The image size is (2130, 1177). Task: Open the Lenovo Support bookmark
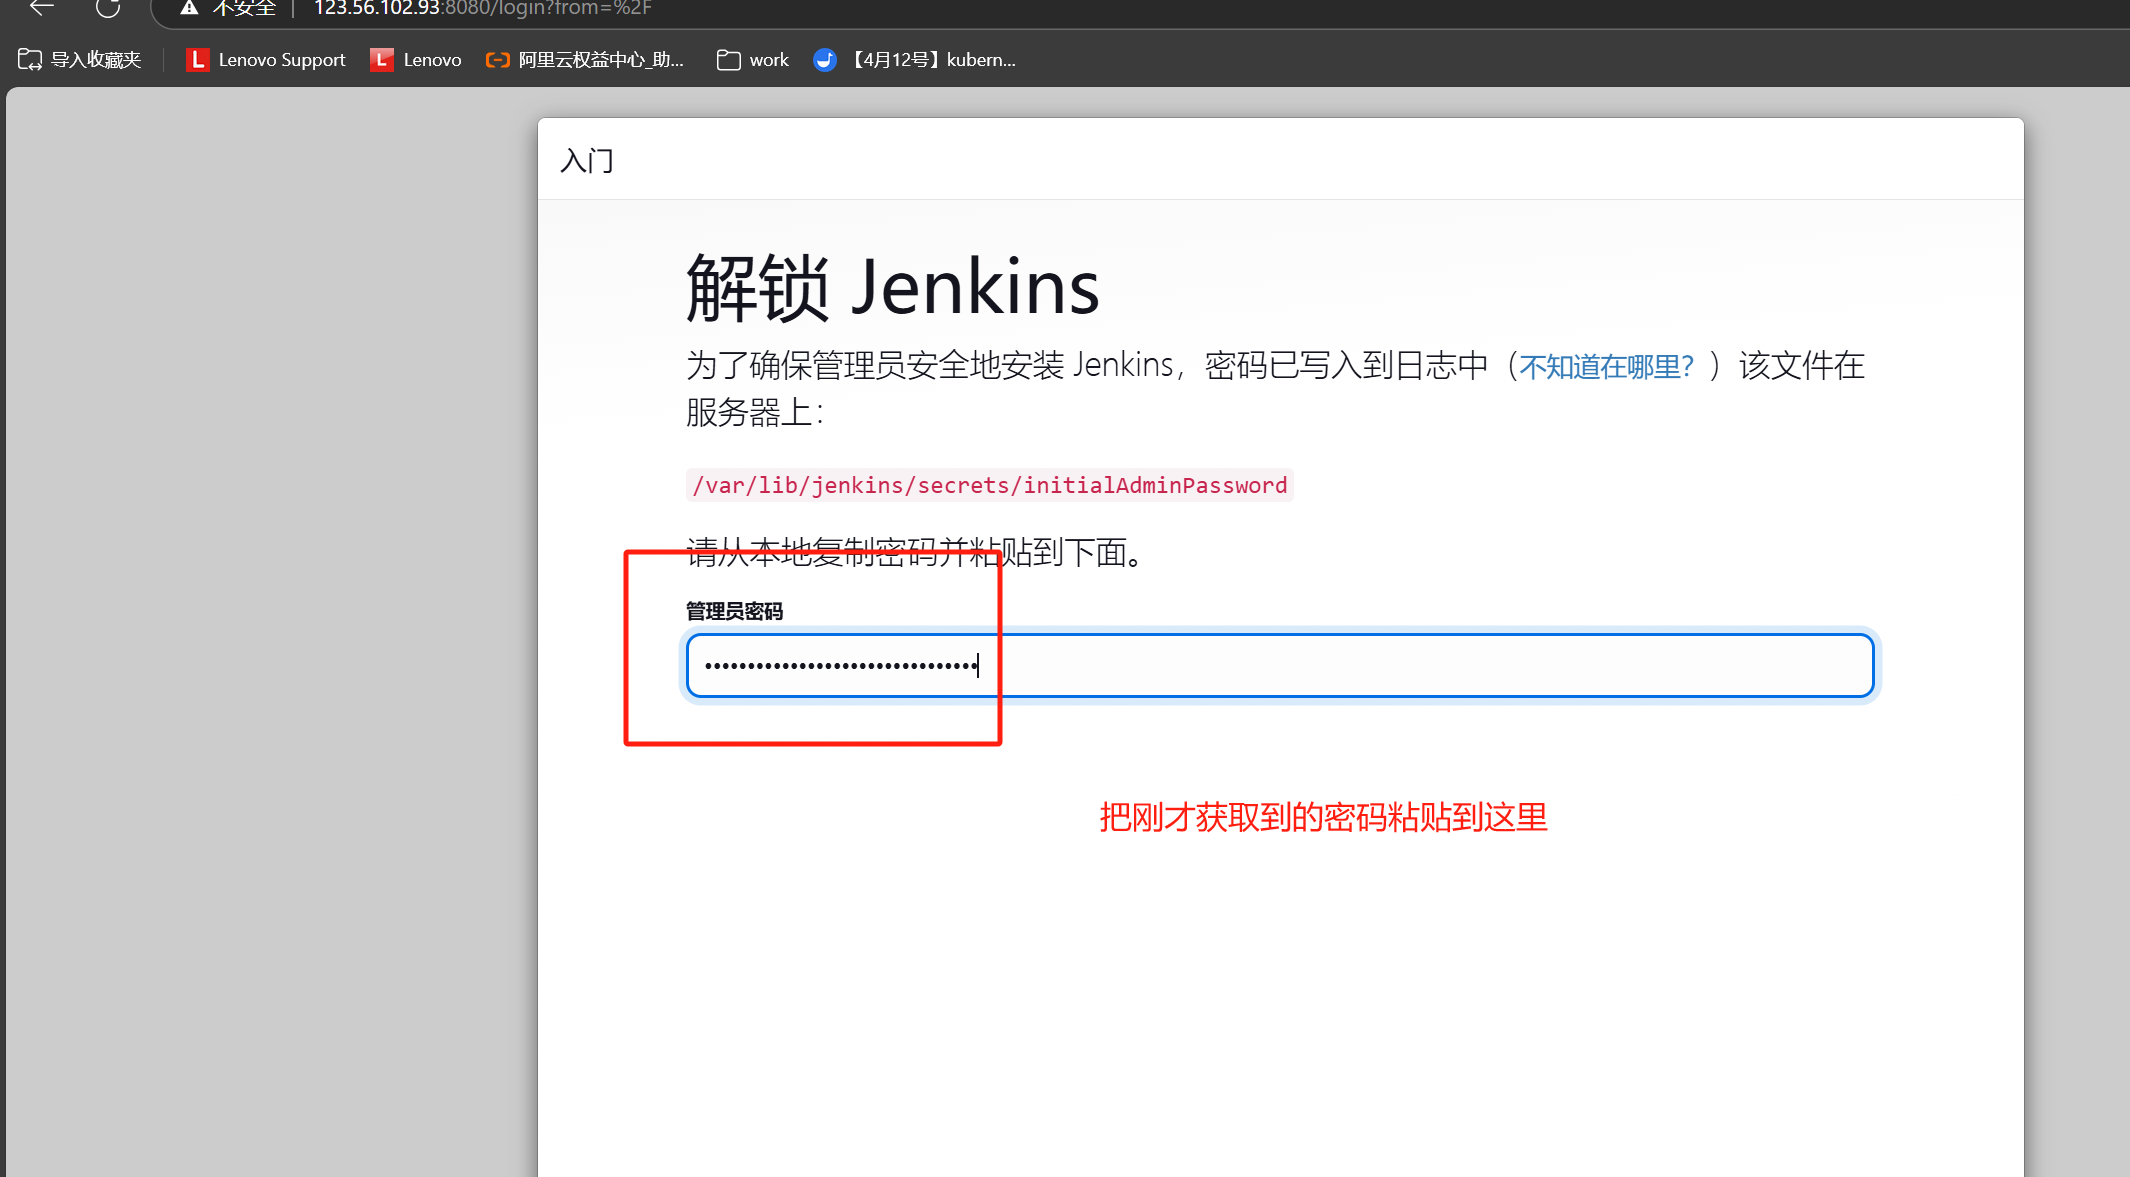click(266, 60)
